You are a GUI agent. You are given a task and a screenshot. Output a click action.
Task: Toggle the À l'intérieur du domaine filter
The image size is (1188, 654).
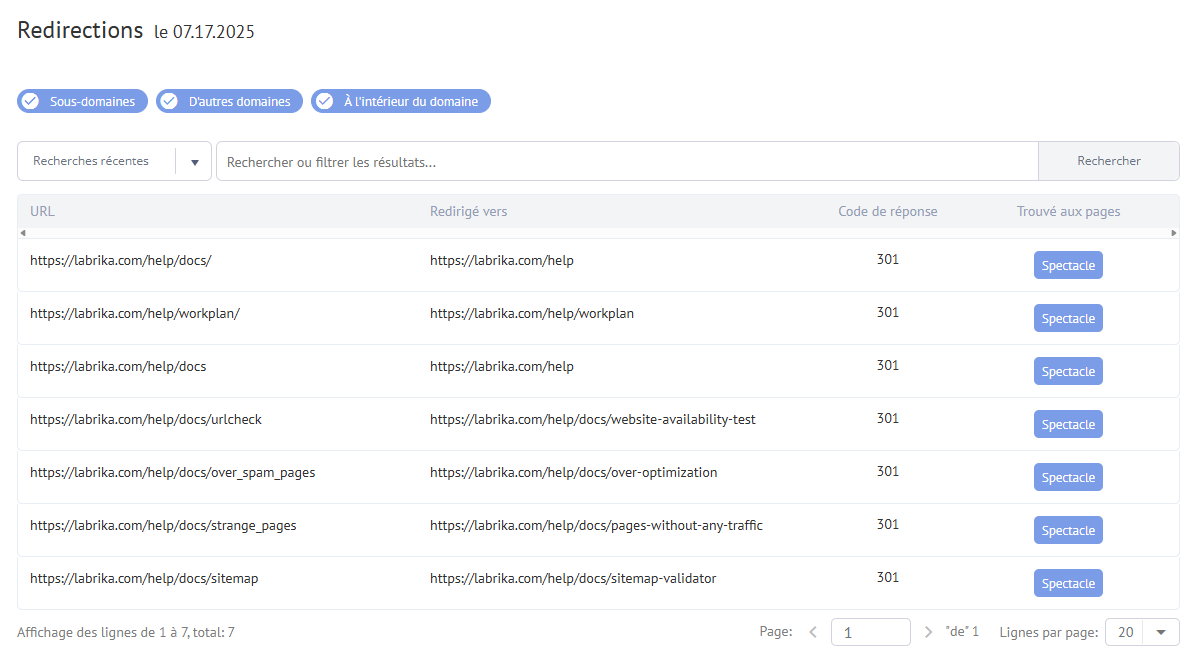pyautogui.click(x=401, y=102)
